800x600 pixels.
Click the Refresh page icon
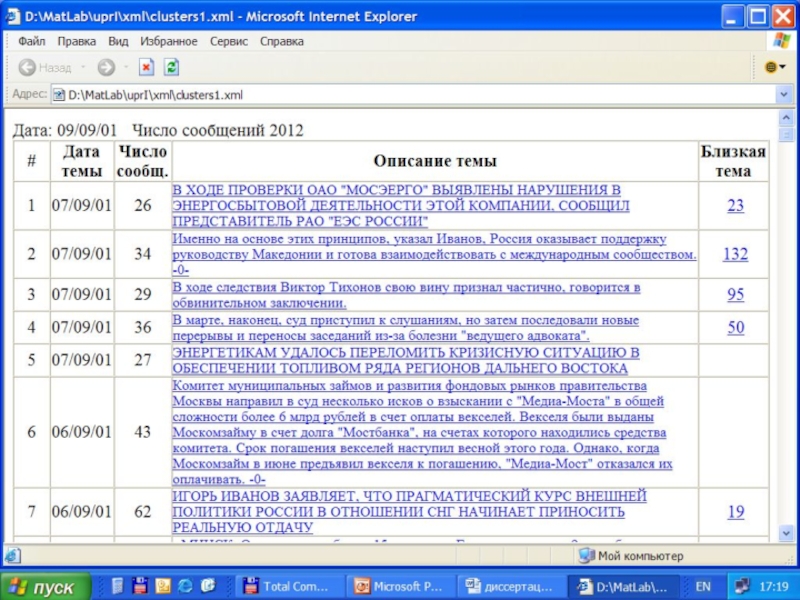(x=171, y=68)
